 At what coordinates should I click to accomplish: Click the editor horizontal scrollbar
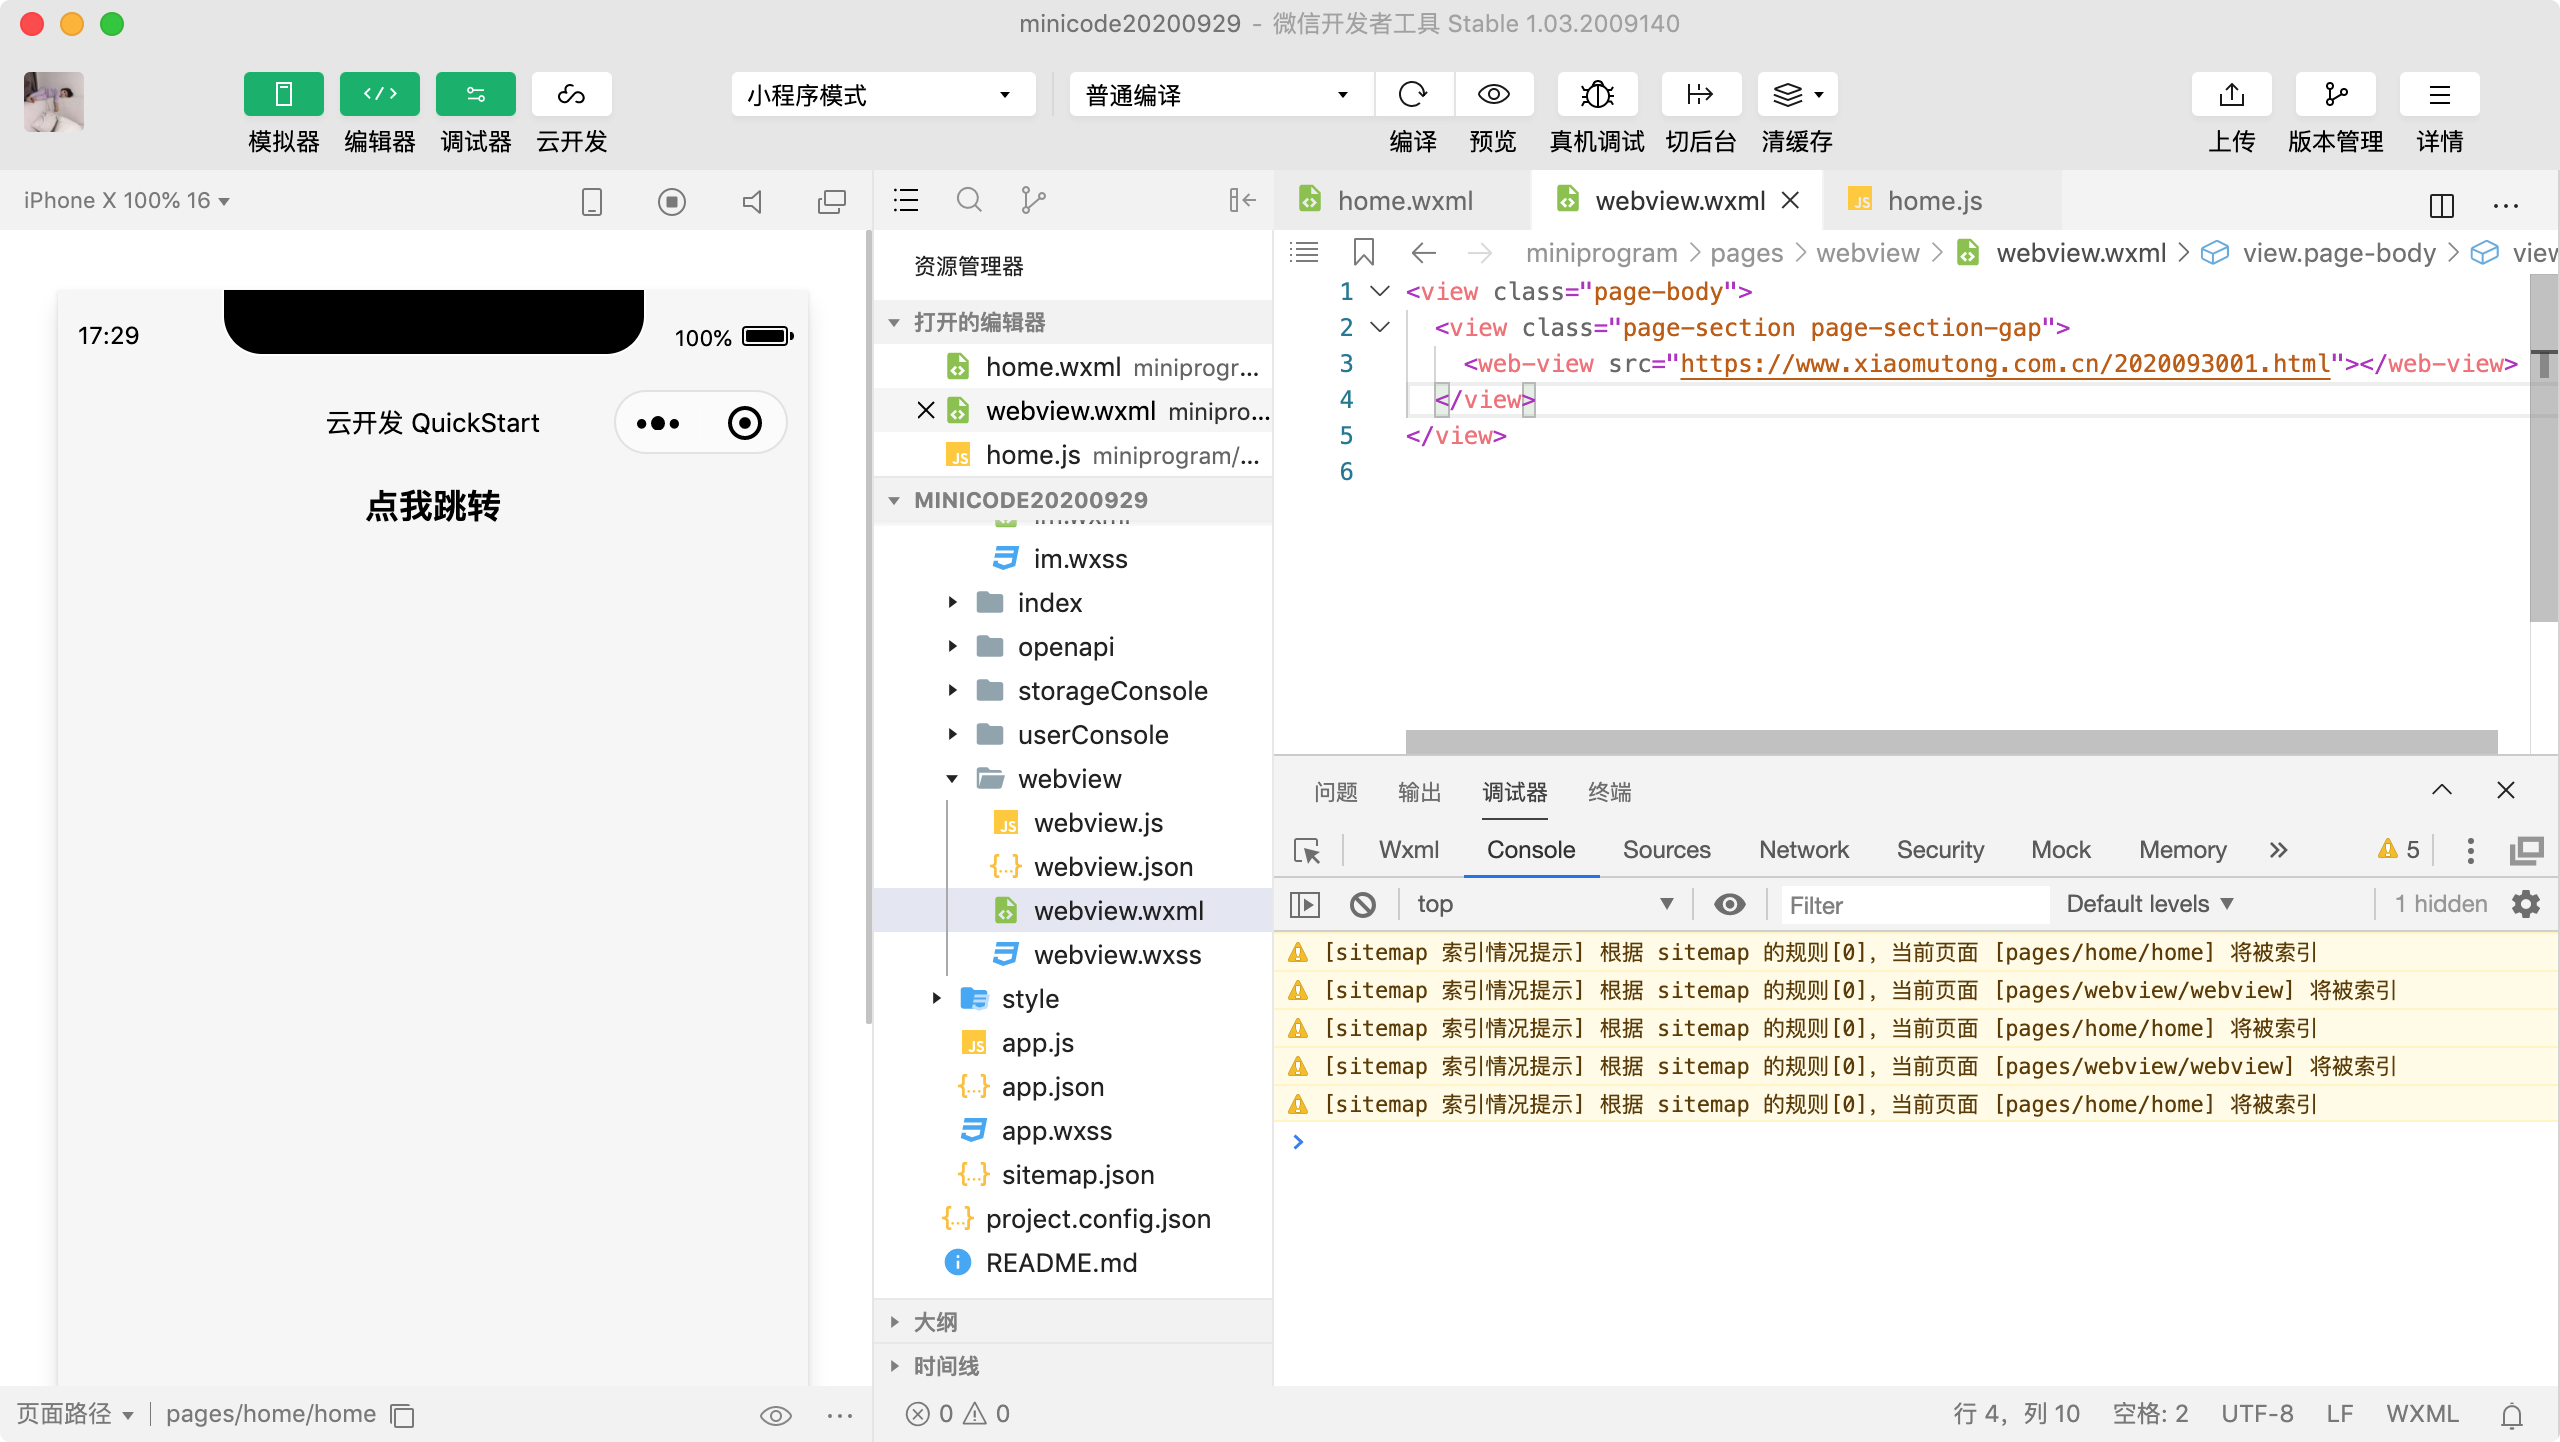coord(1950,741)
